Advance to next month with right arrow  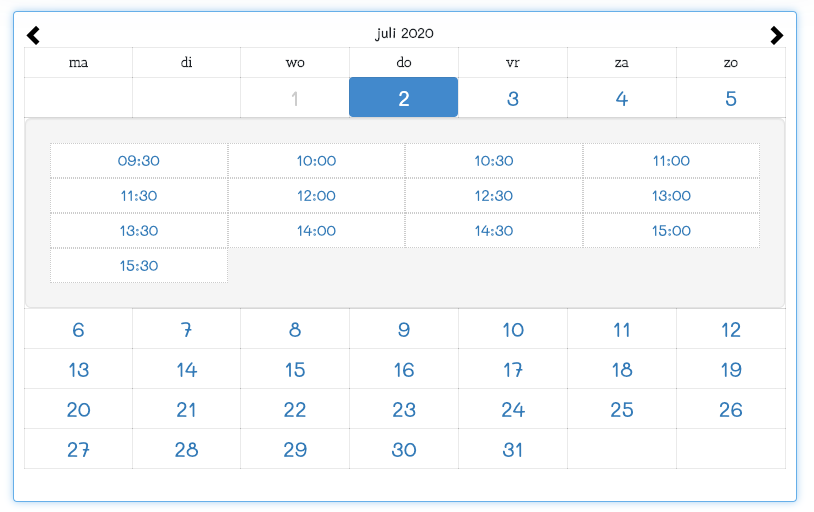[x=777, y=35]
